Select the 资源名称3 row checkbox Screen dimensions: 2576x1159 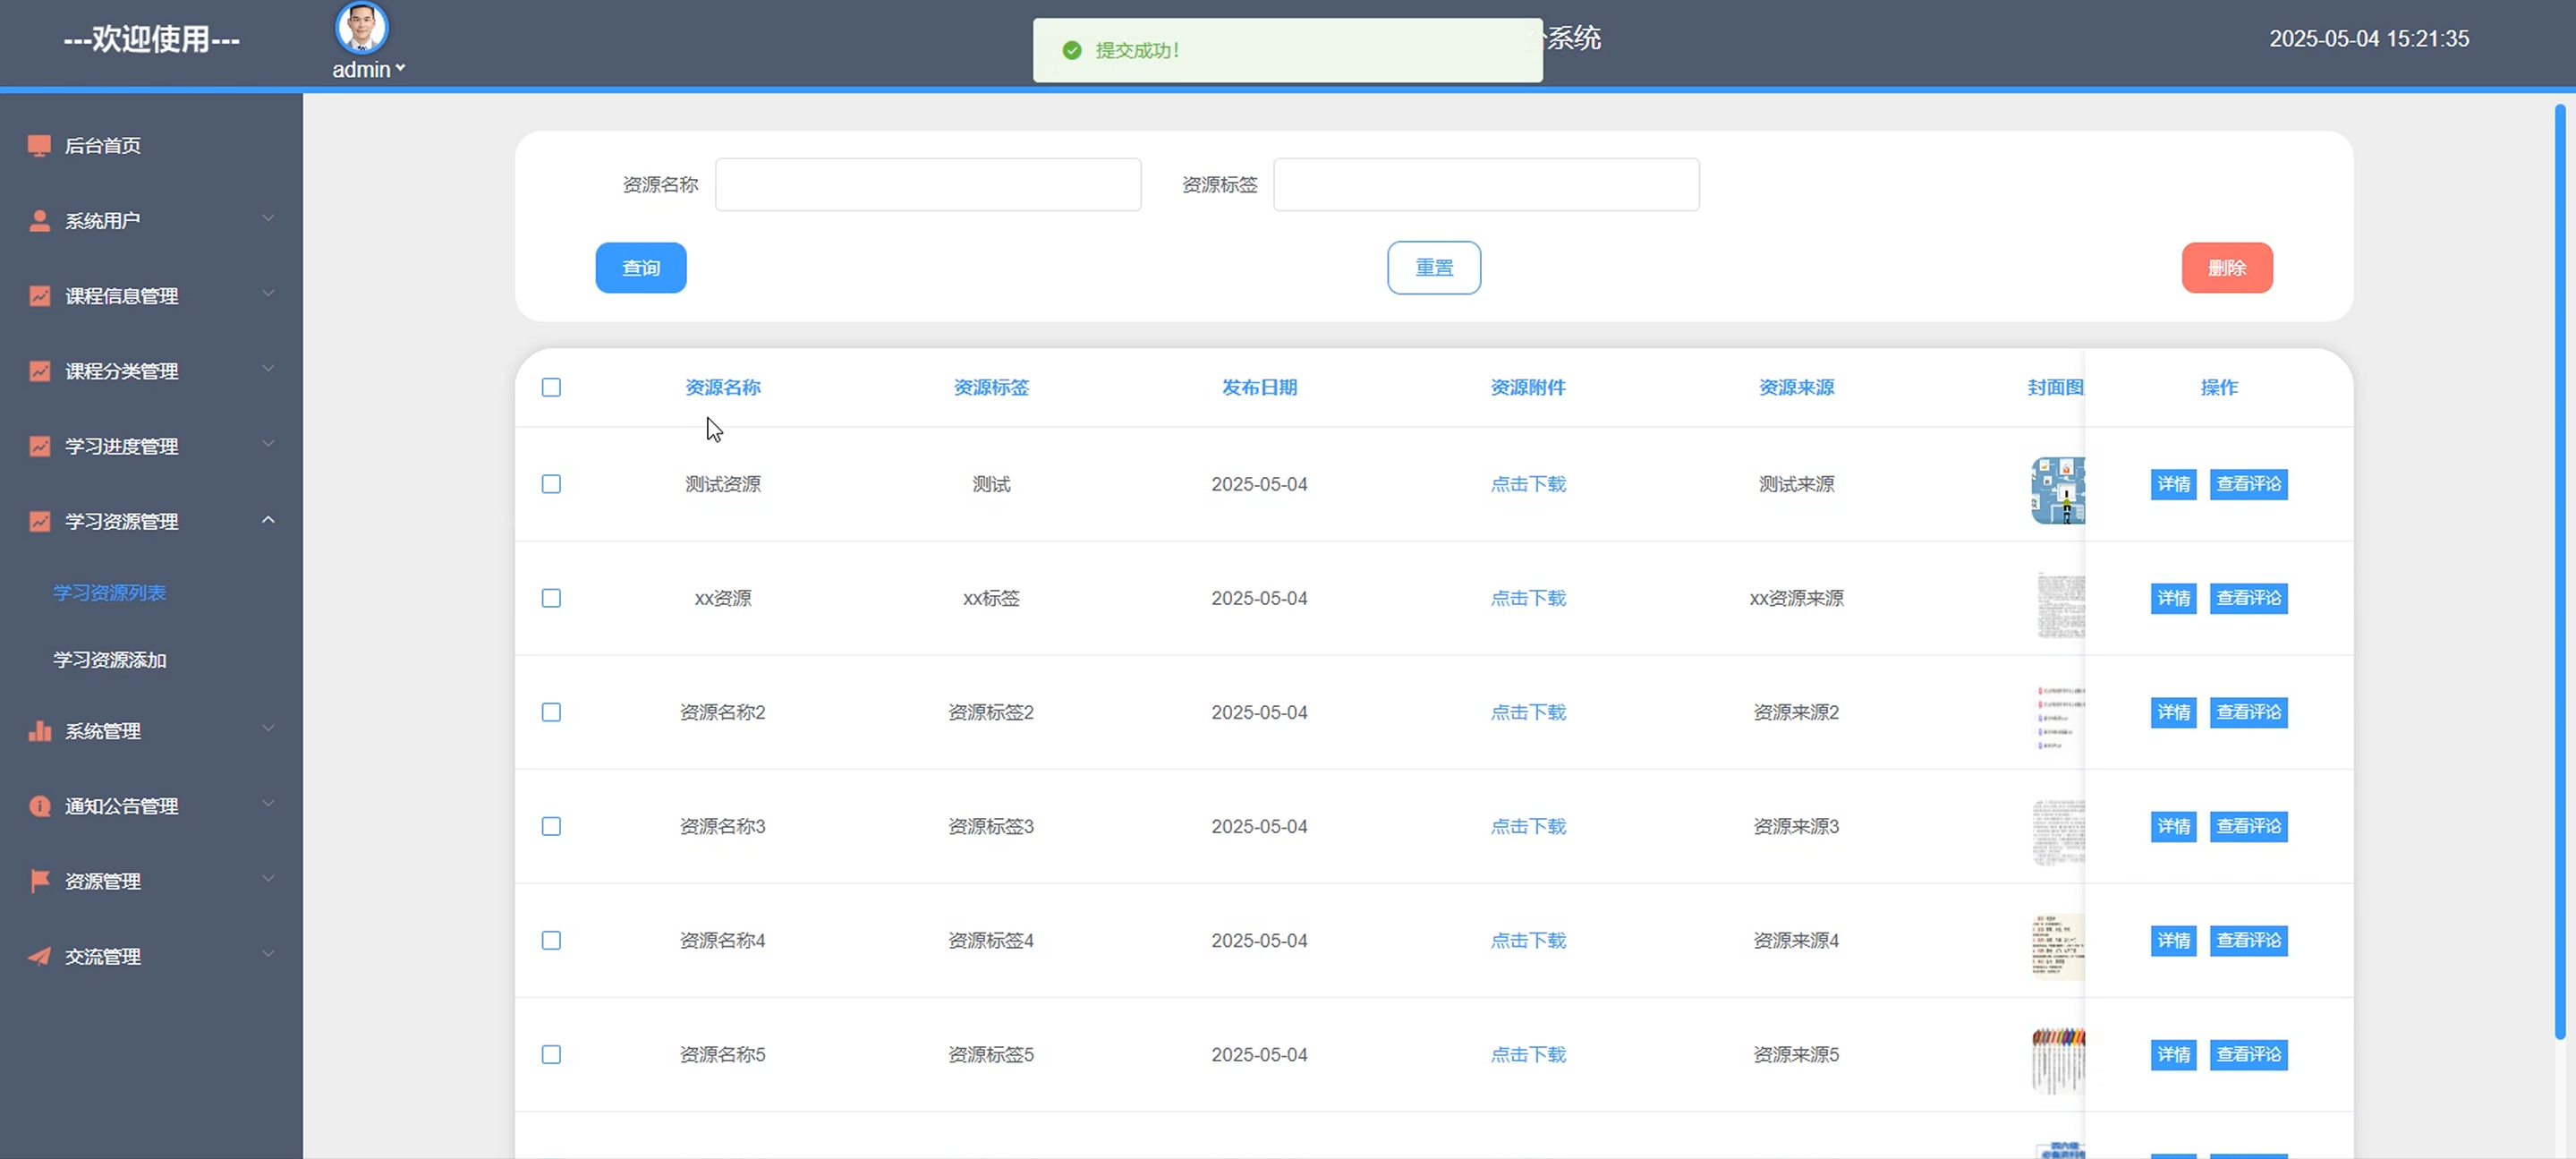[x=551, y=826]
